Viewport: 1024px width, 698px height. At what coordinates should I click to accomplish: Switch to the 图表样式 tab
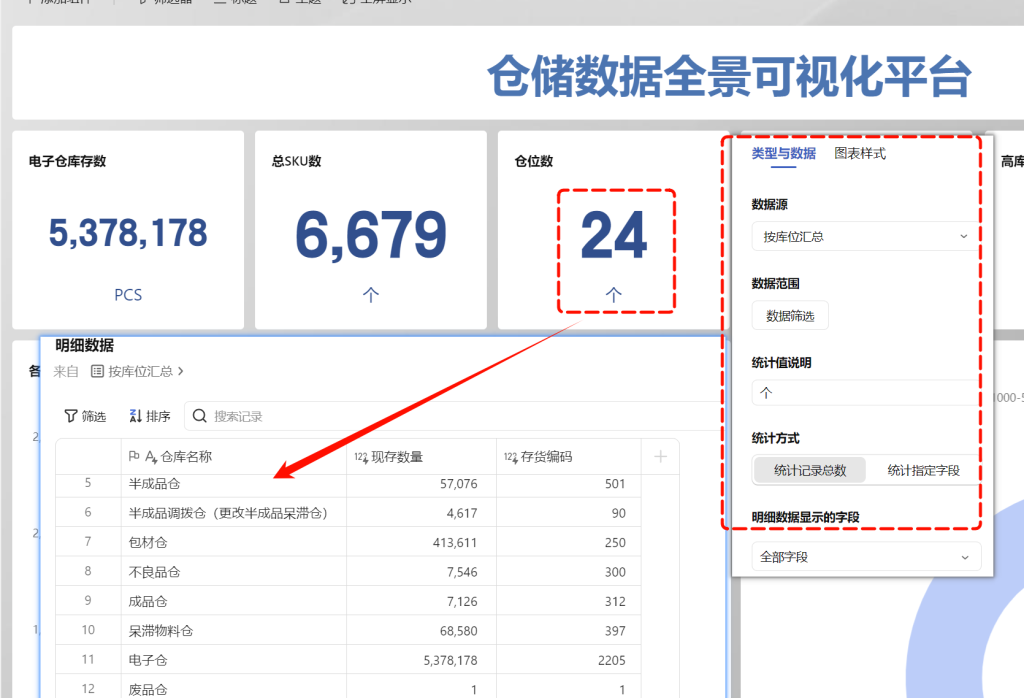point(860,153)
